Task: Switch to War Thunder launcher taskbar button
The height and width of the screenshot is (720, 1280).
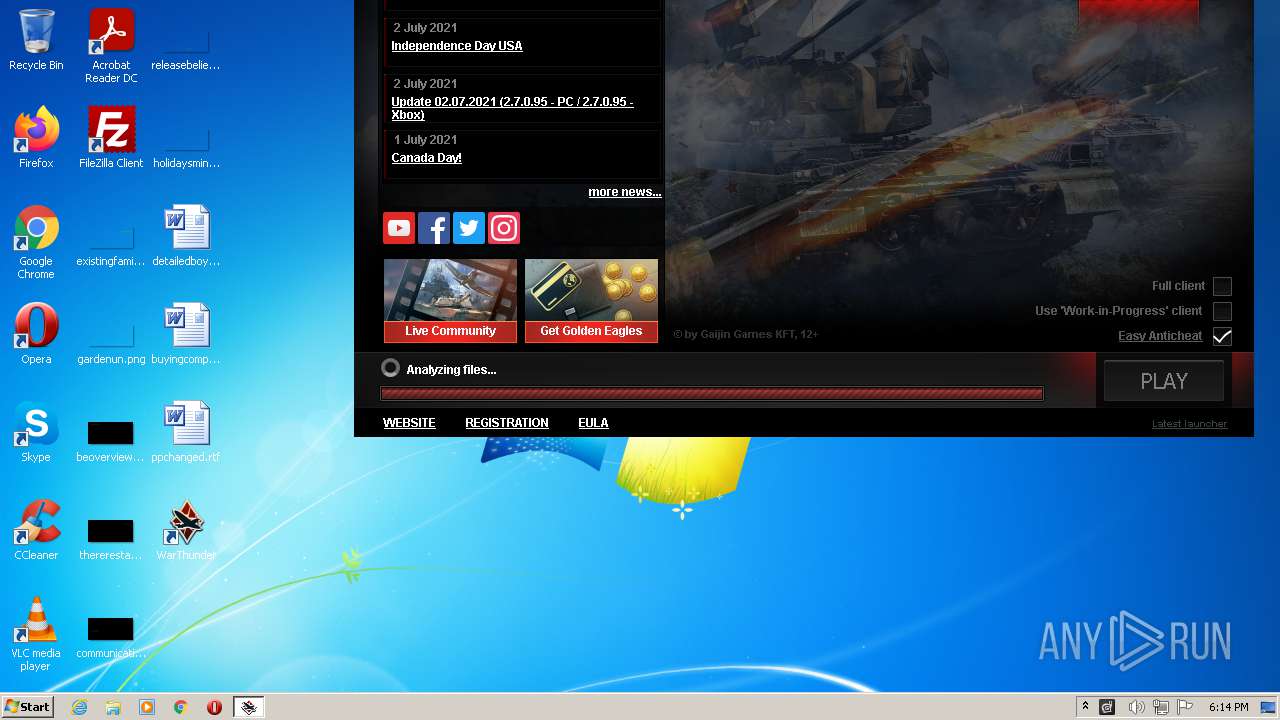Action: 249,707
